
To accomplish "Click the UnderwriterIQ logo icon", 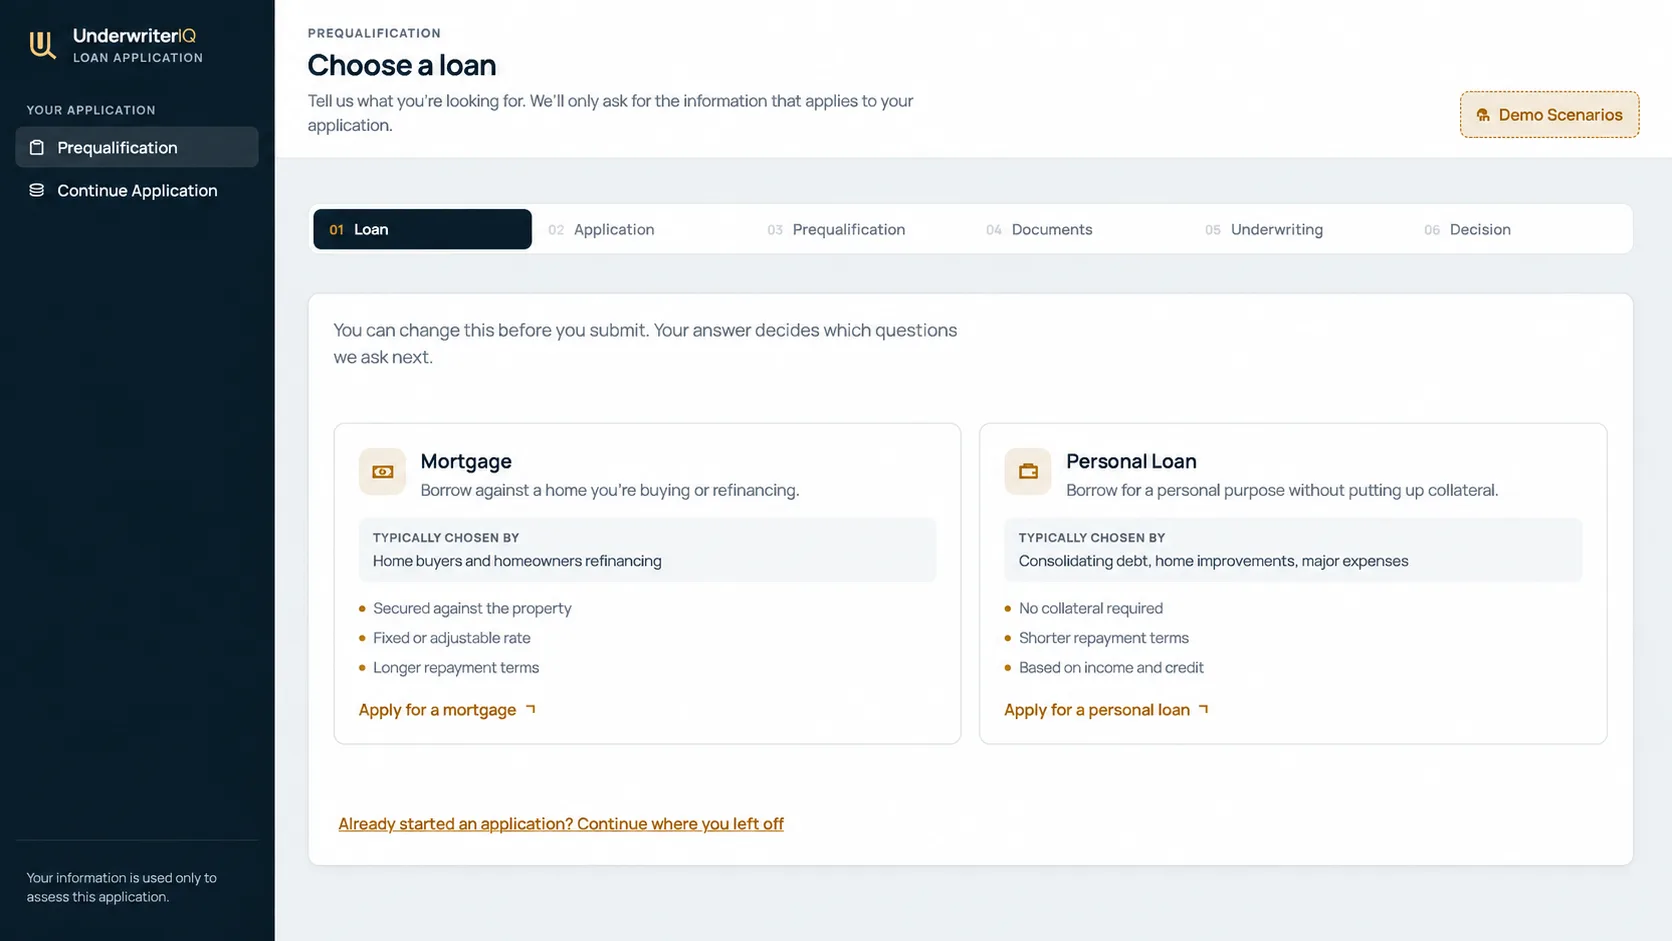I will (x=42, y=45).
